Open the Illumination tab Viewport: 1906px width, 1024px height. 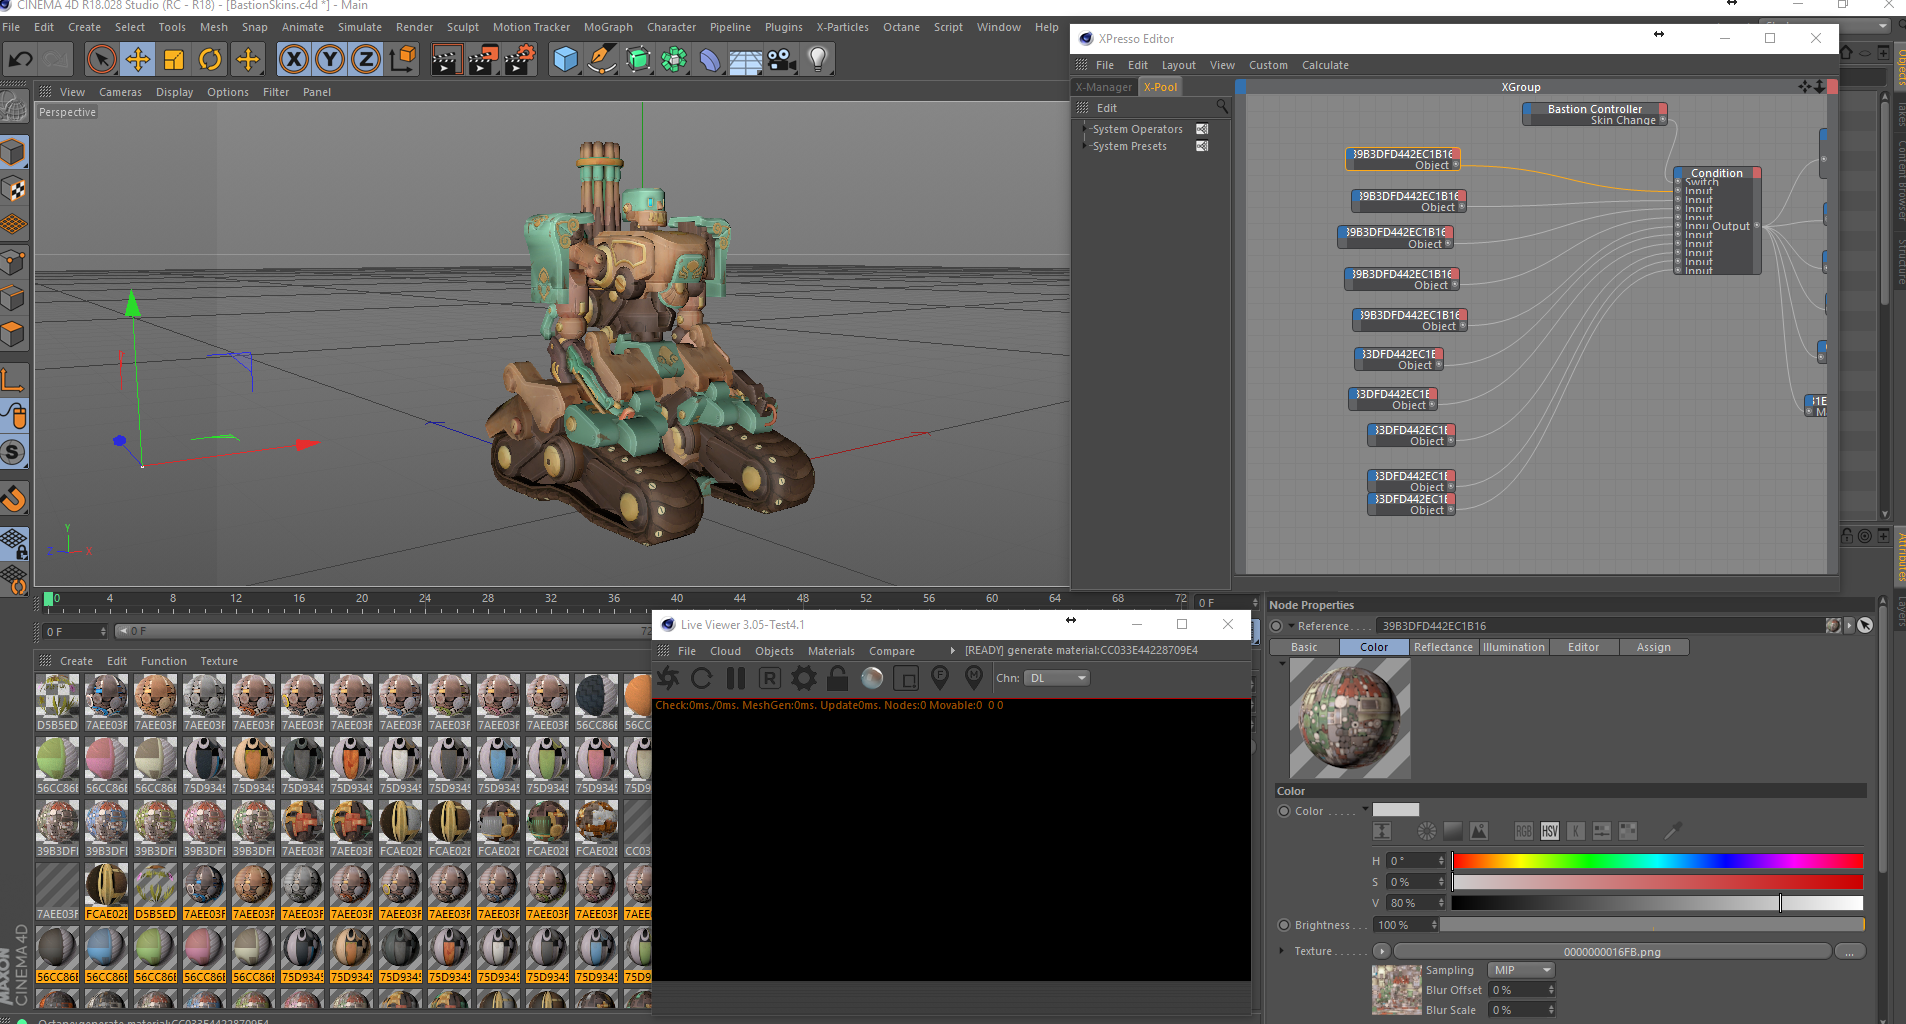1513,647
